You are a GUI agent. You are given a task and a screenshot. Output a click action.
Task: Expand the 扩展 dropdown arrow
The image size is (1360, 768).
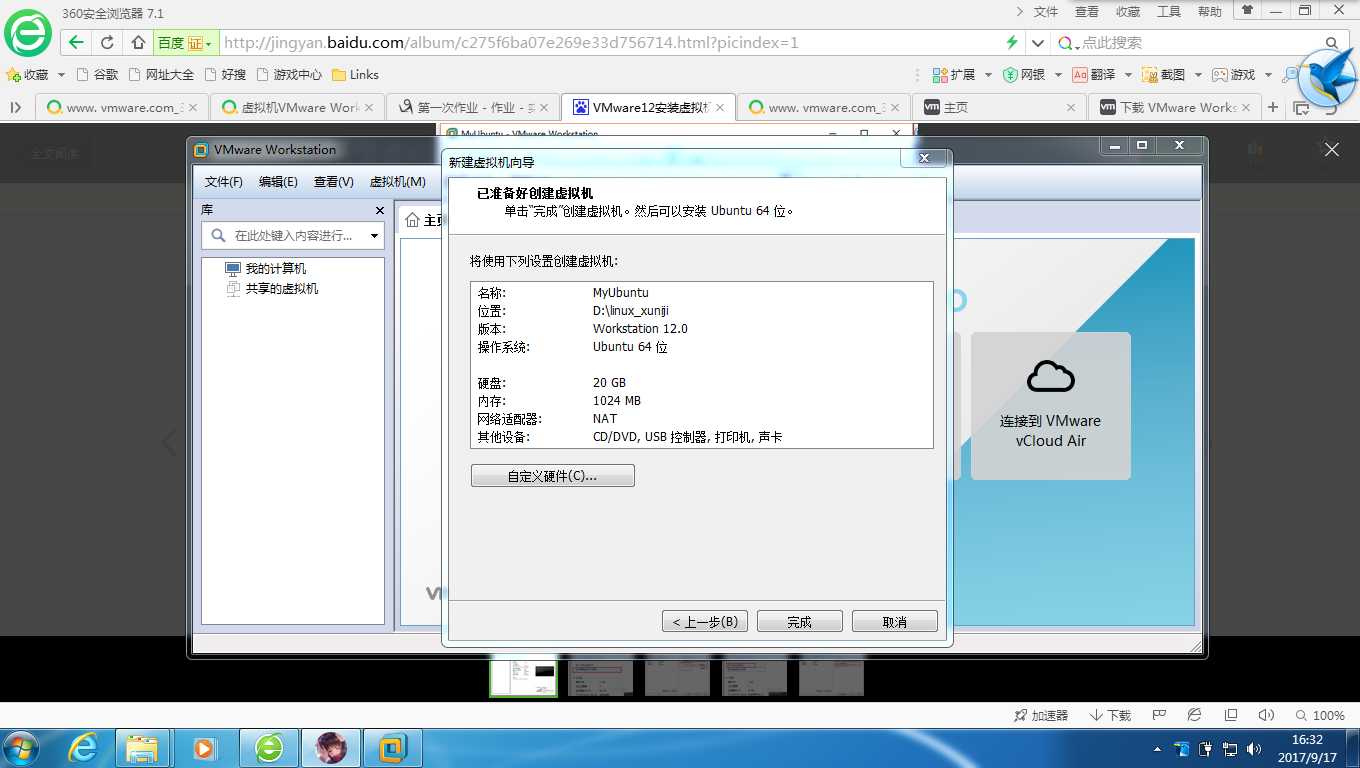[988, 75]
